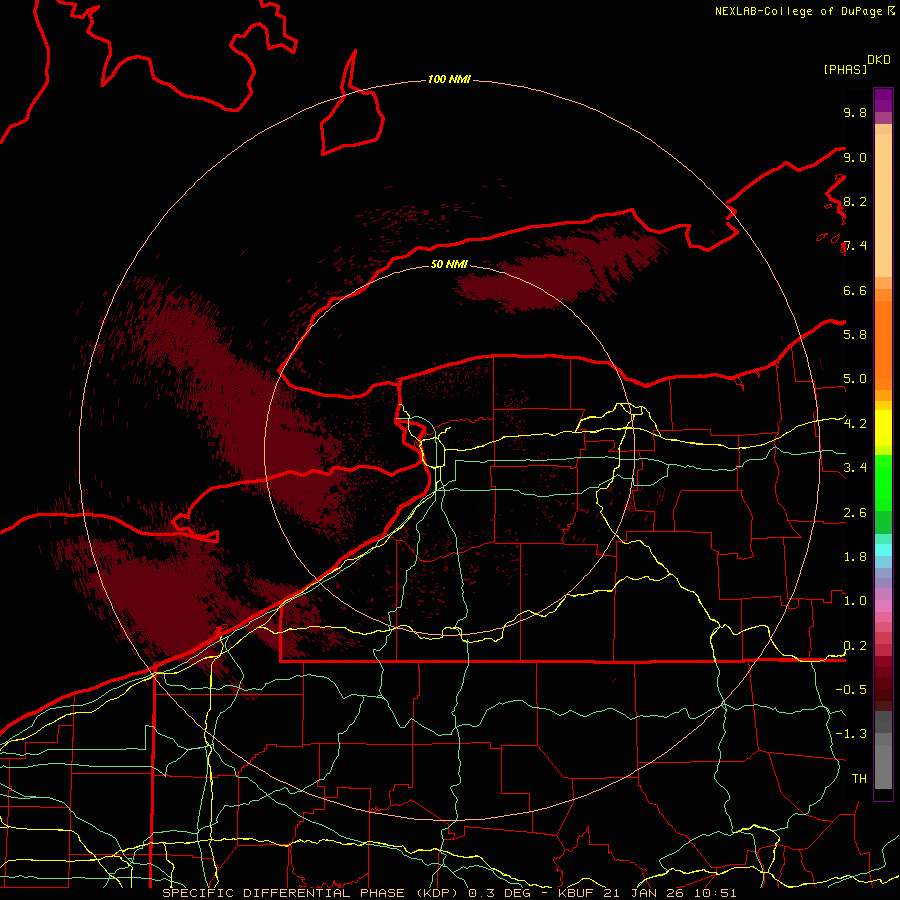Screen dimensions: 900x900
Task: Click the 0.2 scale label
Action: 855,646
